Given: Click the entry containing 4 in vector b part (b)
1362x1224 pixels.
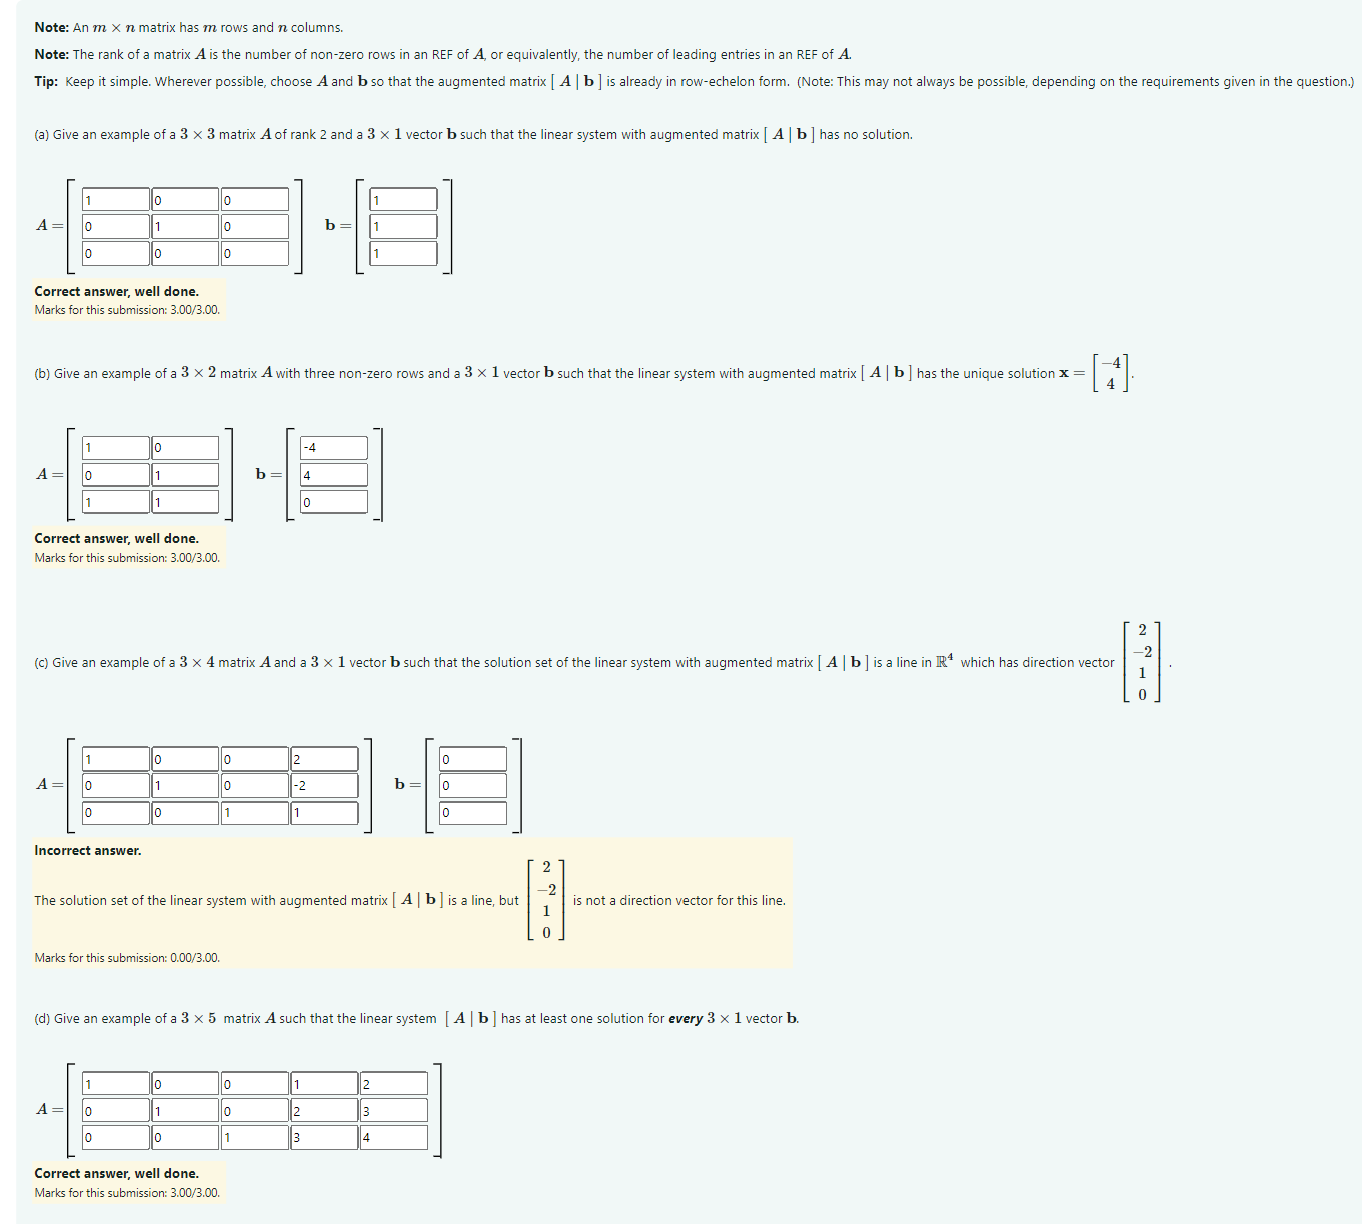Looking at the screenshot, I should click(333, 474).
